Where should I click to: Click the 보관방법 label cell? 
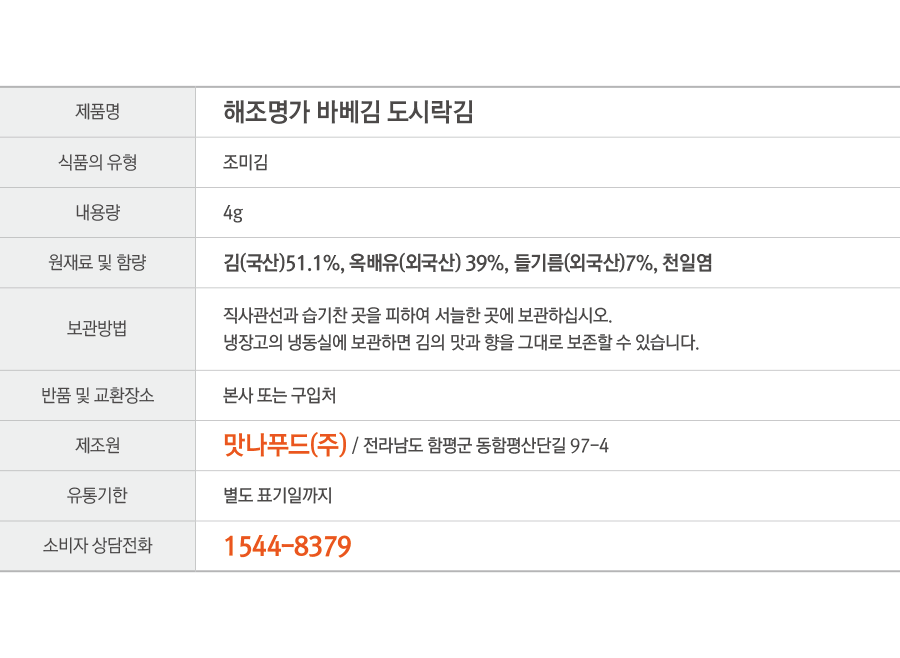[98, 329]
